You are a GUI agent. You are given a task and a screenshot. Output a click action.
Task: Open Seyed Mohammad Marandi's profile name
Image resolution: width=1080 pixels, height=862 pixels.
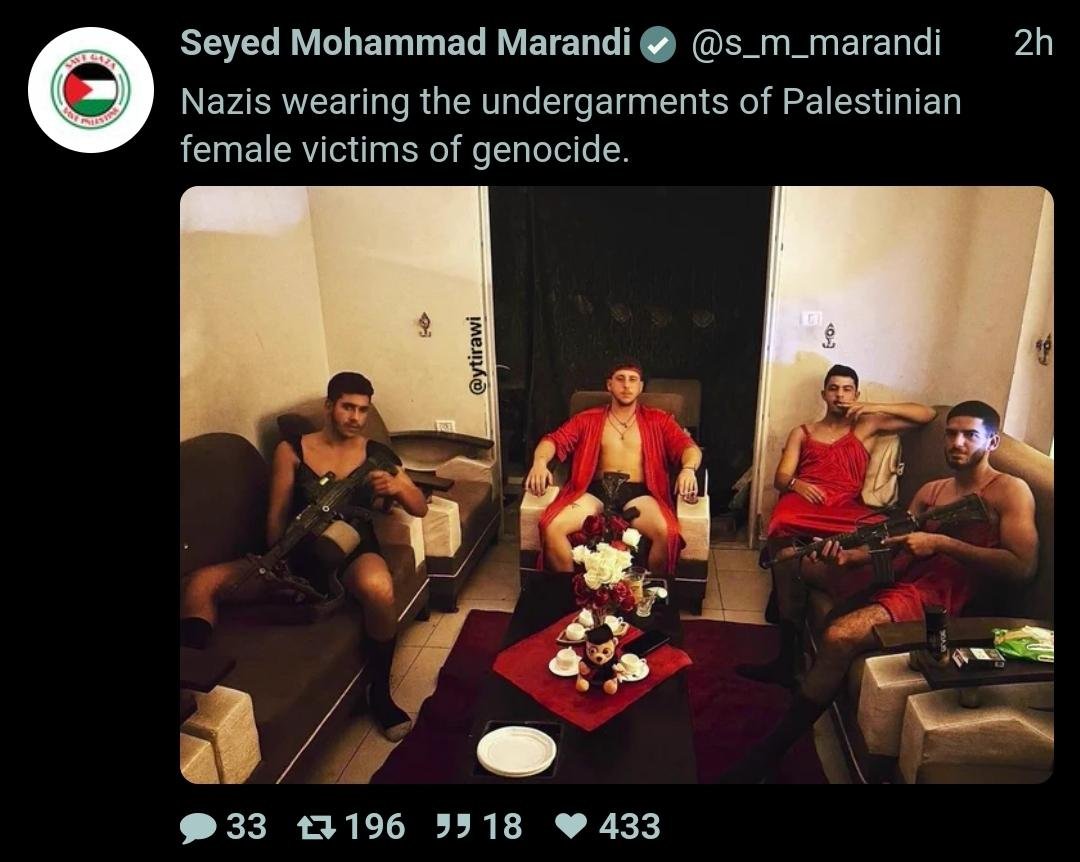tap(406, 43)
